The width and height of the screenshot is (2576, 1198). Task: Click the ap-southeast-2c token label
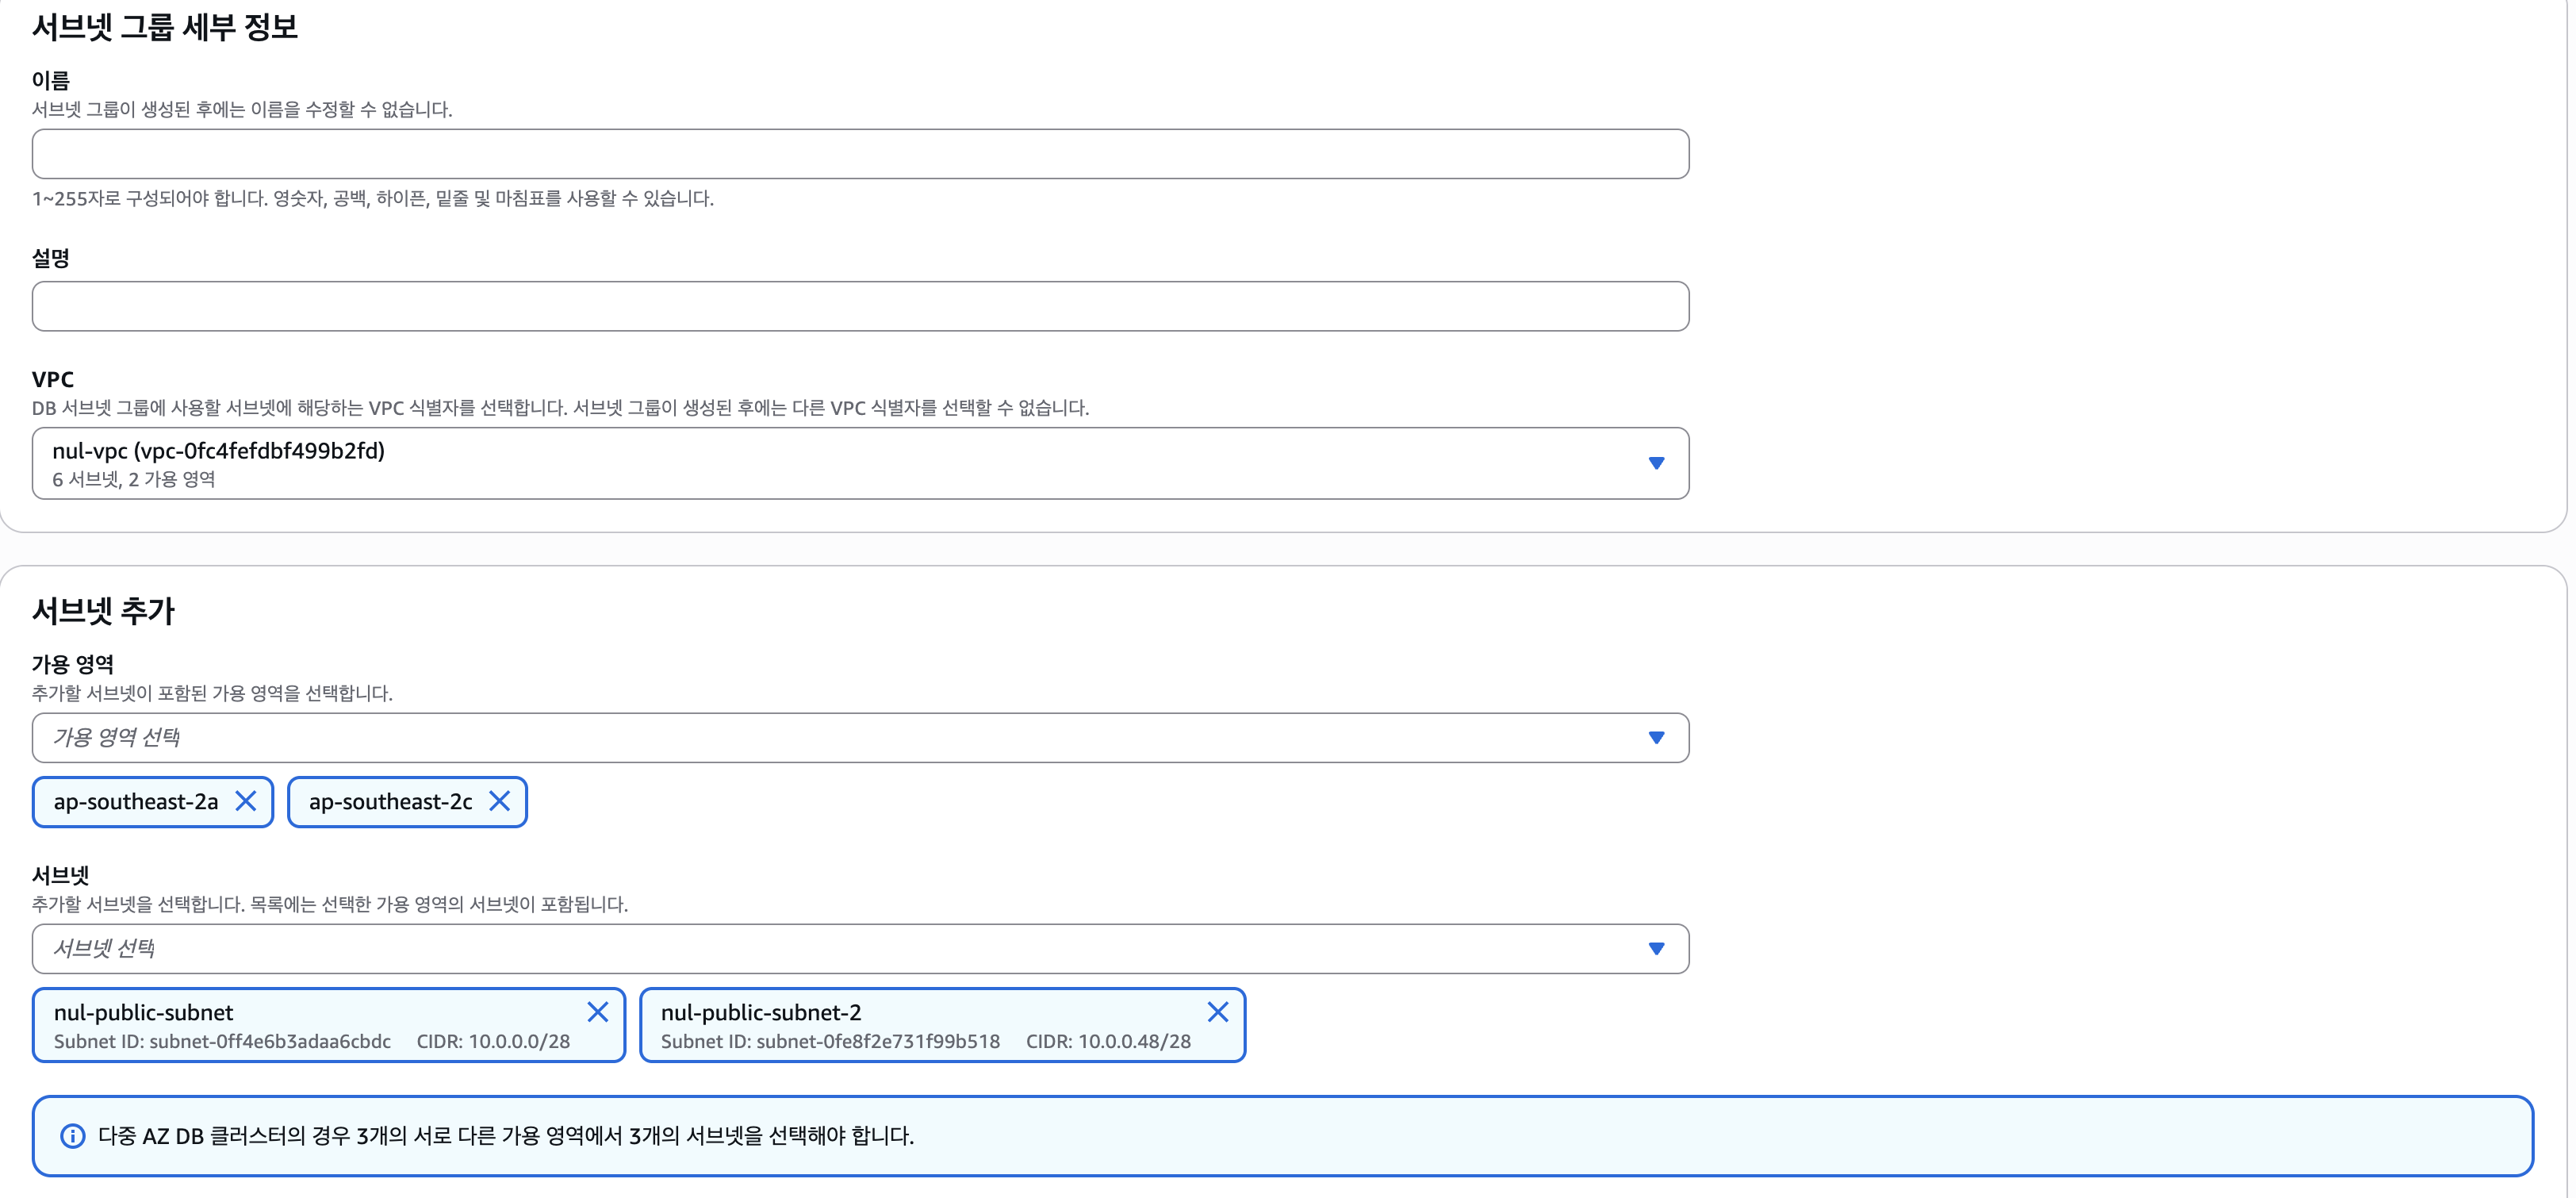click(x=390, y=802)
